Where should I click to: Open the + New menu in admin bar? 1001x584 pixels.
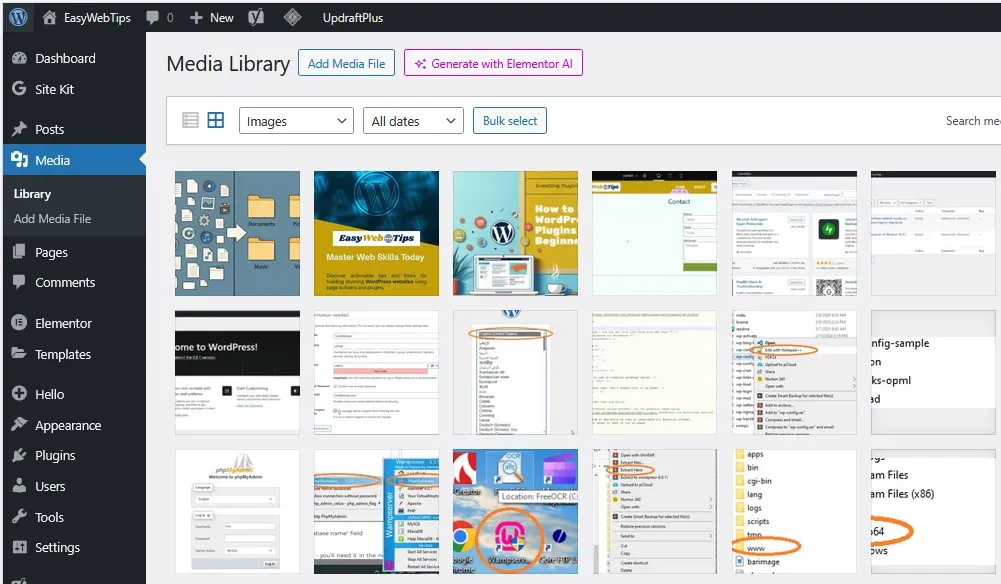tap(211, 17)
